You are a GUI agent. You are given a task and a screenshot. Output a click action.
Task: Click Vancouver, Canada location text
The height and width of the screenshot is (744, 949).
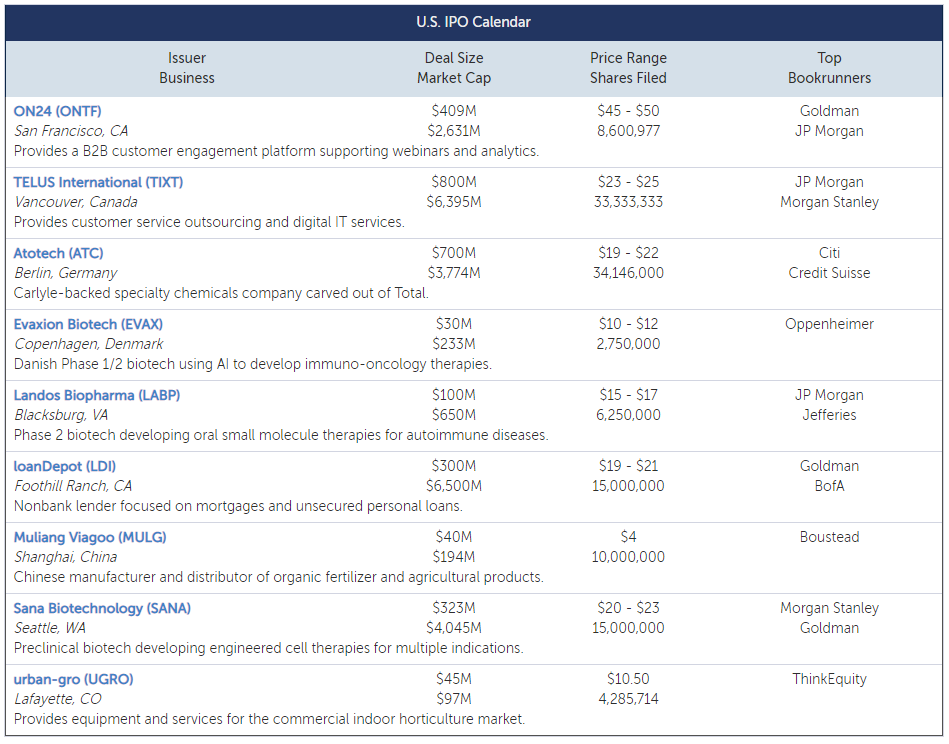coord(76,202)
